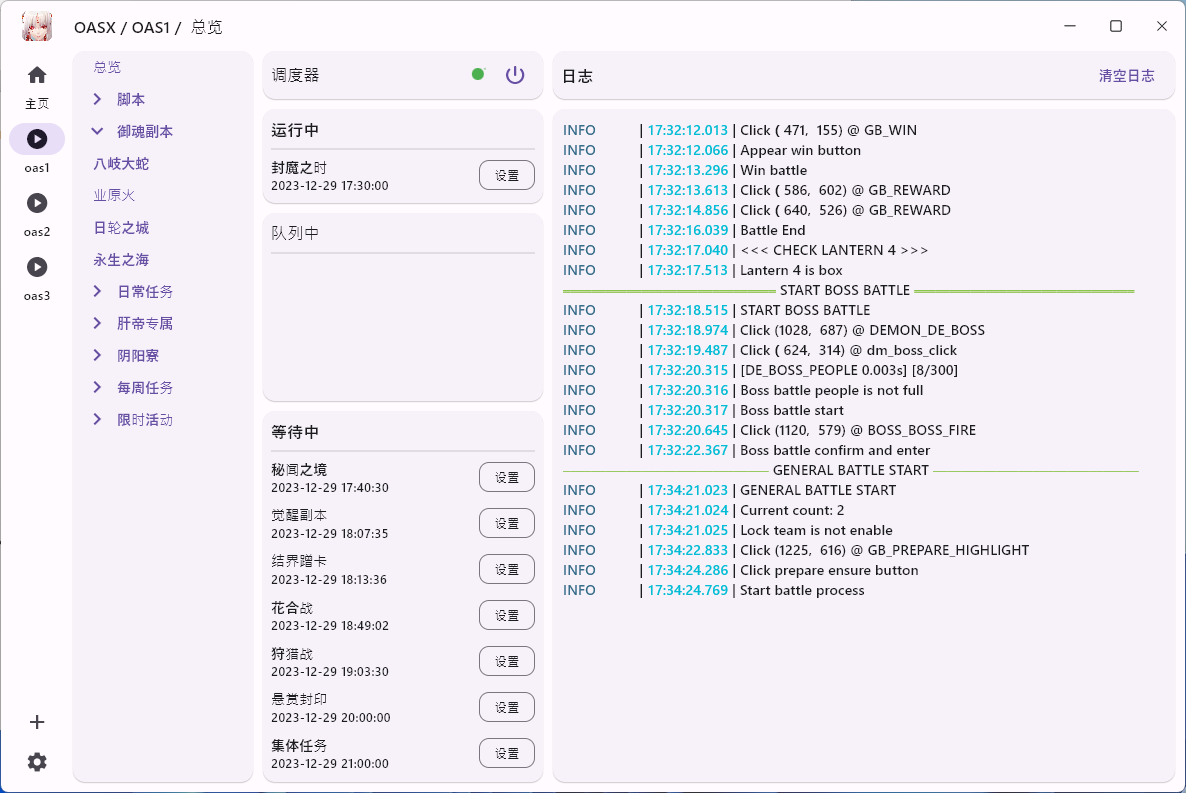The width and height of the screenshot is (1186, 793).
Task: Expand the 限时活动 section
Action: click(x=98, y=419)
